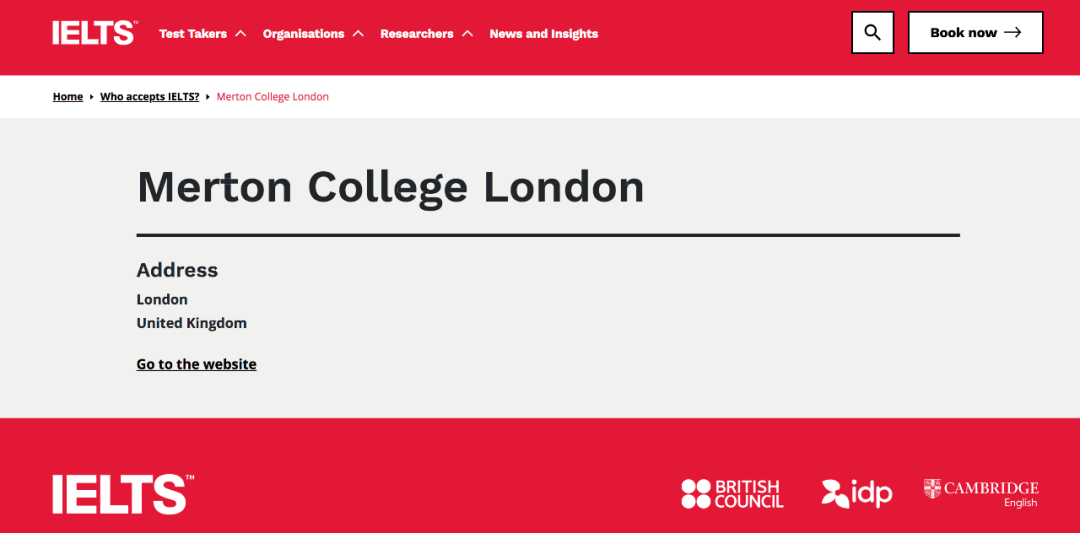Expand the Organisations chevron
The image size is (1080, 533).
[357, 33]
